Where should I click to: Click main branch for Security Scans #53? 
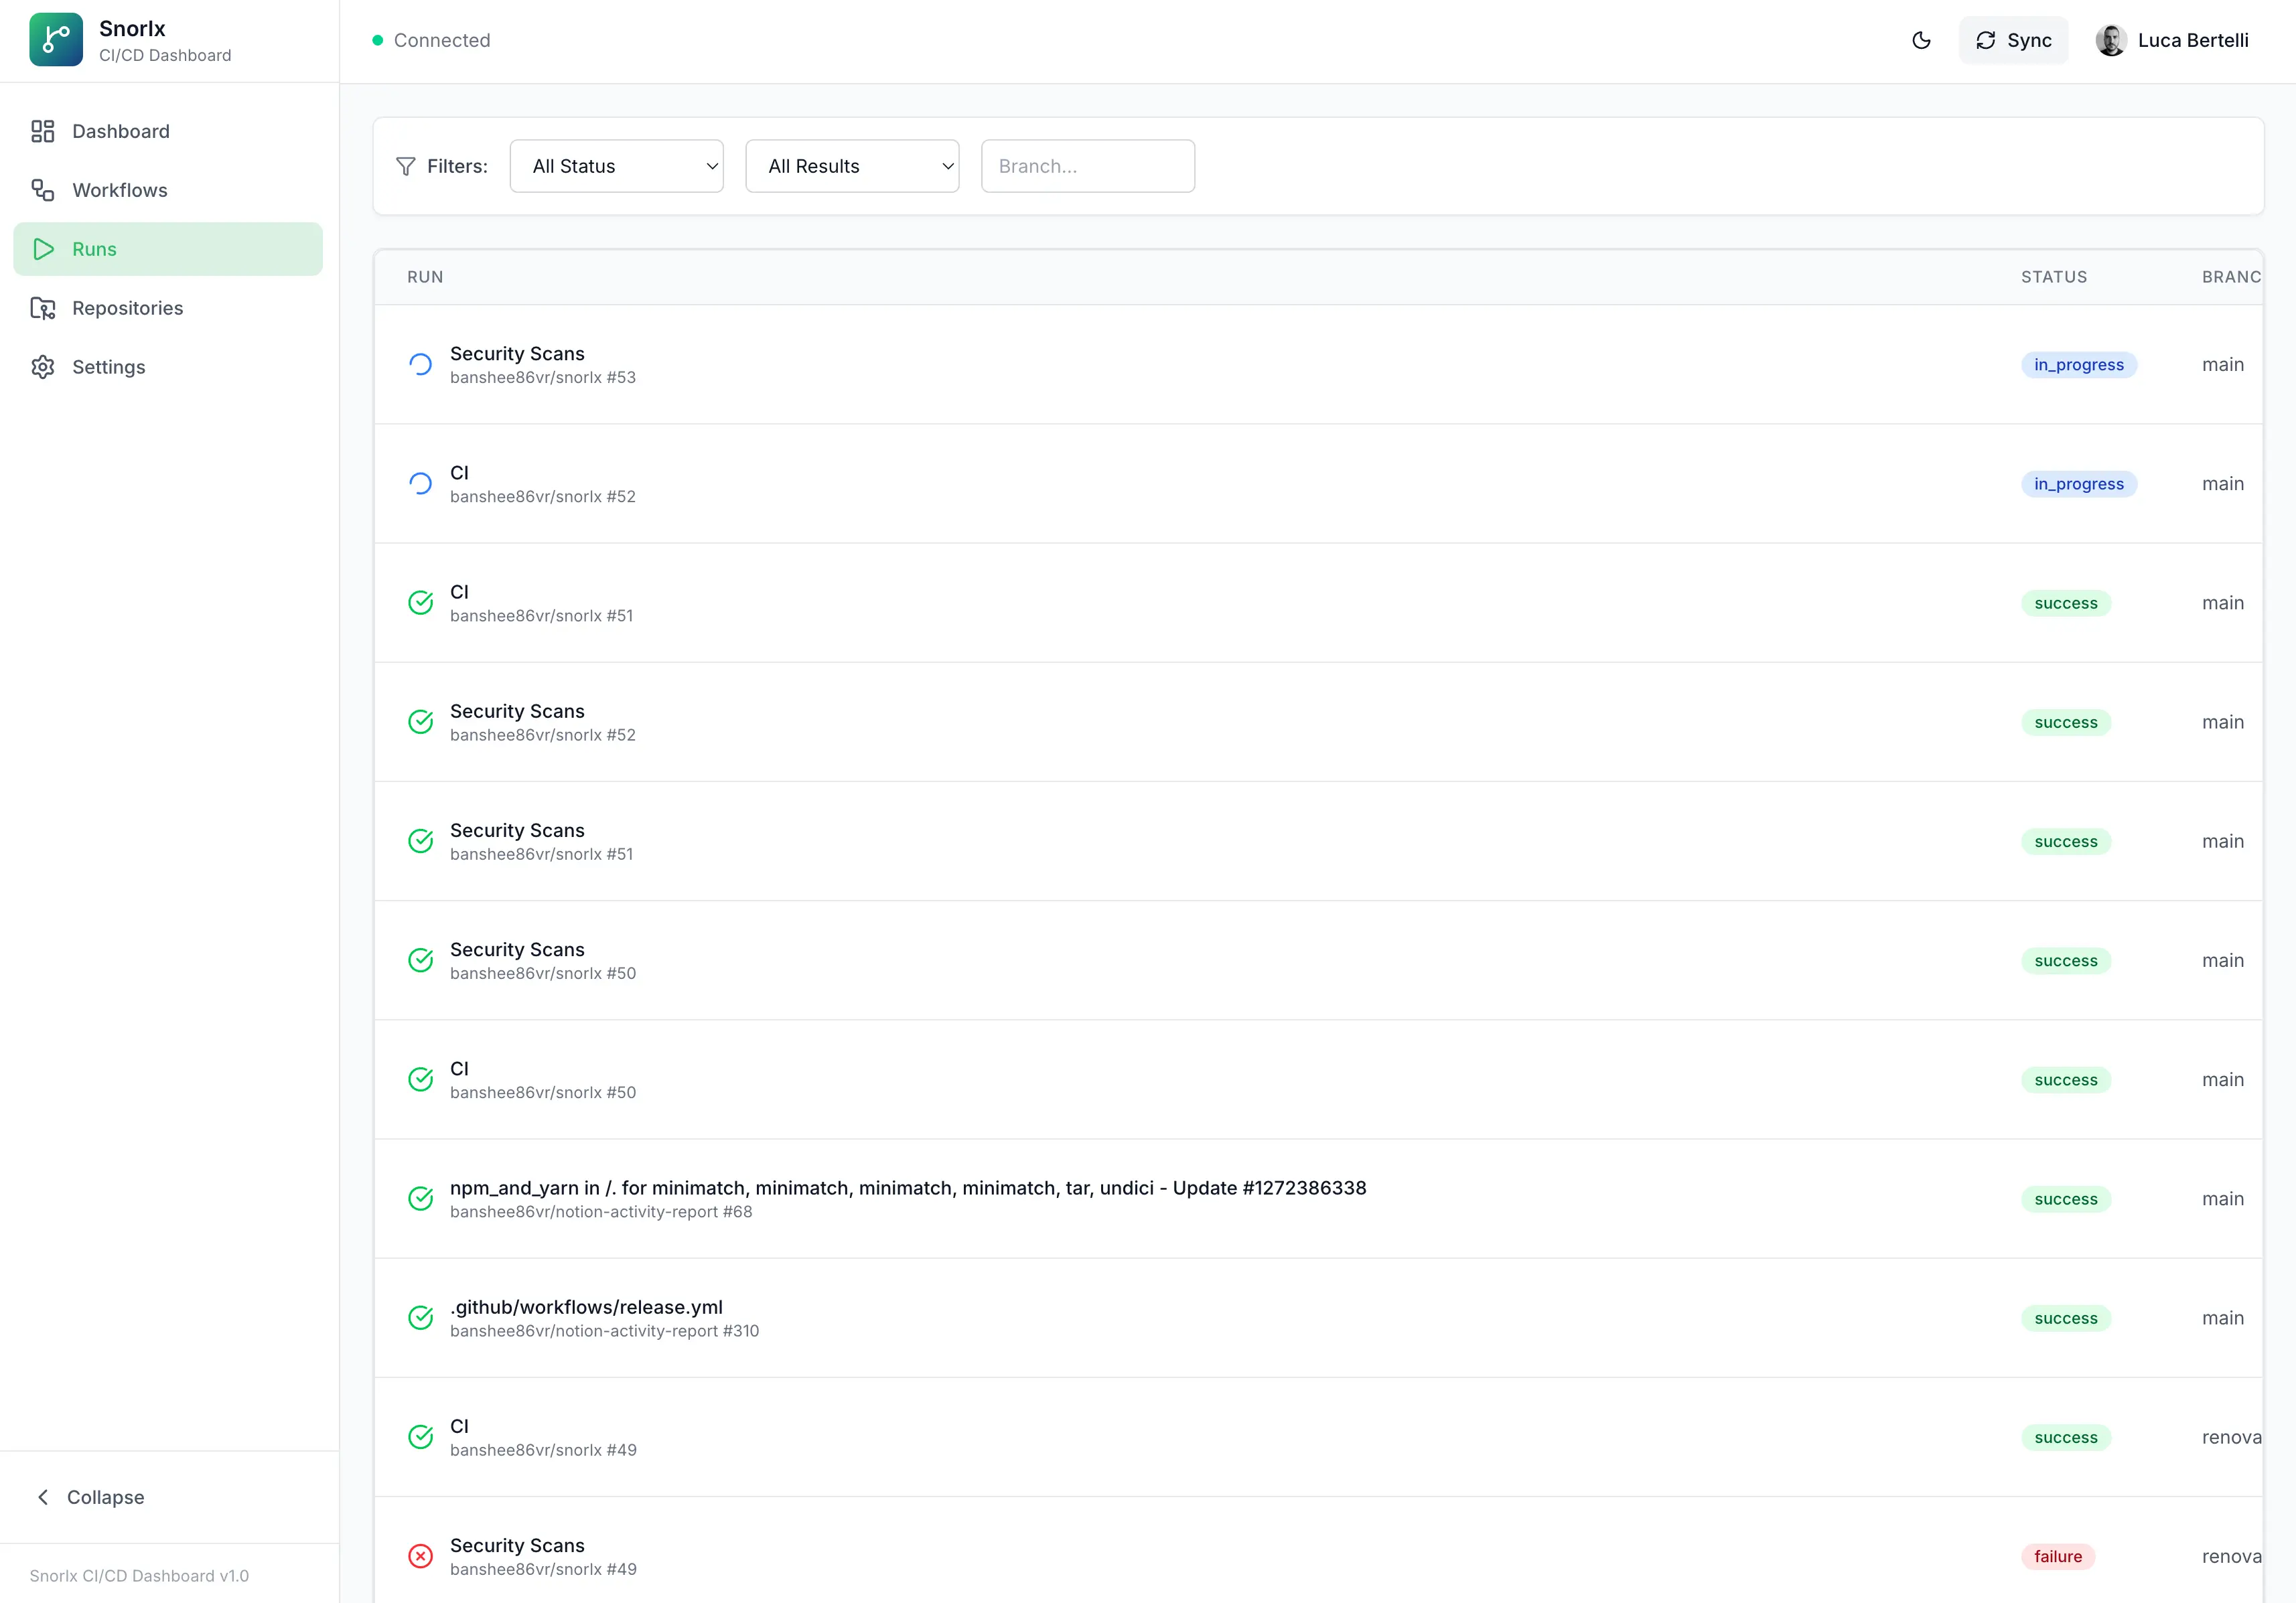[2222, 364]
